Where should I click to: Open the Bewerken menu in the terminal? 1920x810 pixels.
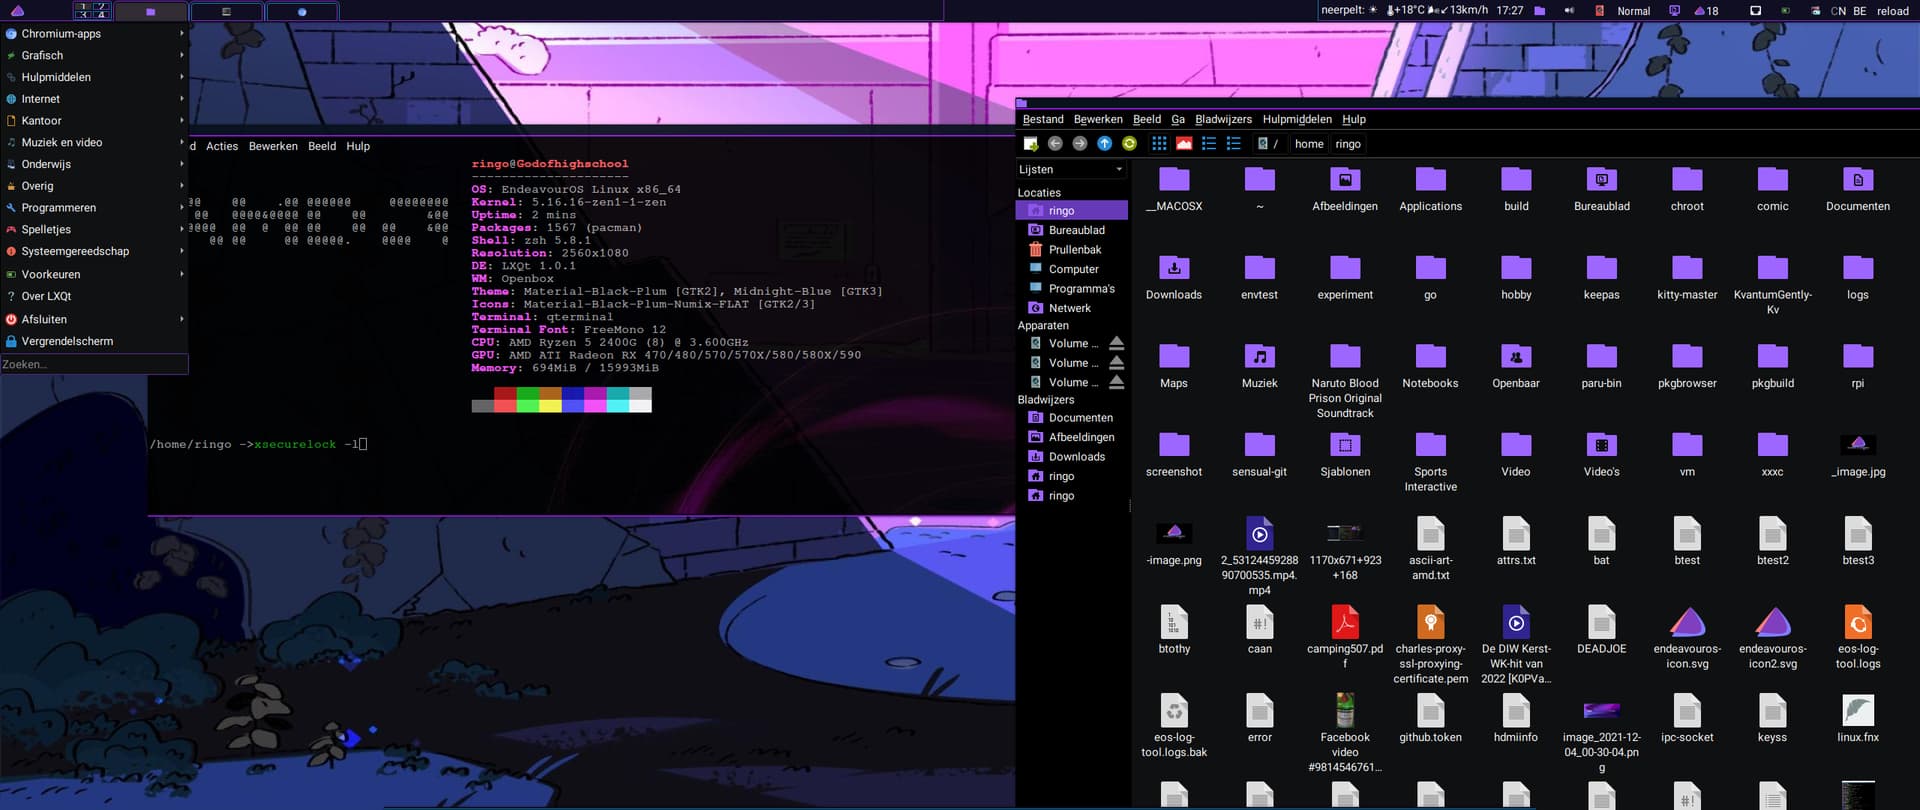pyautogui.click(x=273, y=146)
